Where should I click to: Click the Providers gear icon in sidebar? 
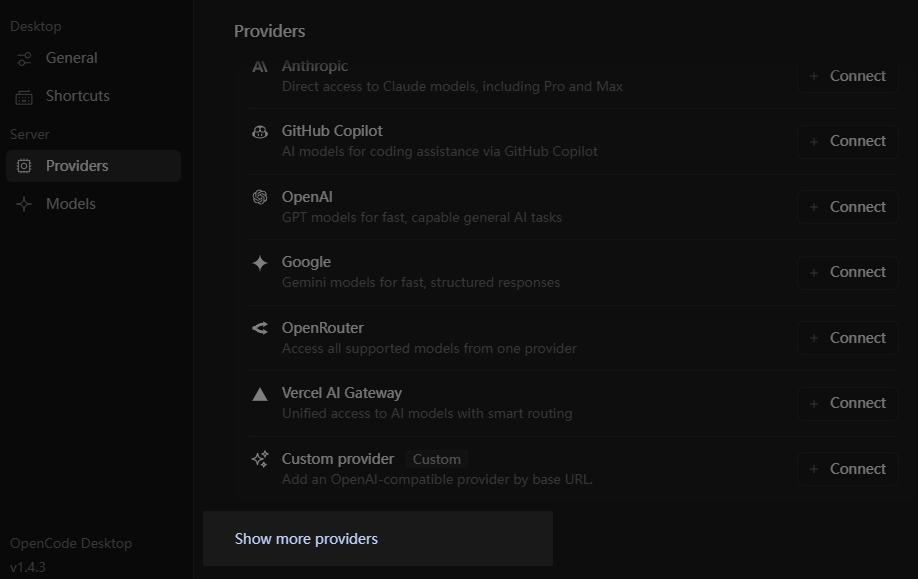24,166
